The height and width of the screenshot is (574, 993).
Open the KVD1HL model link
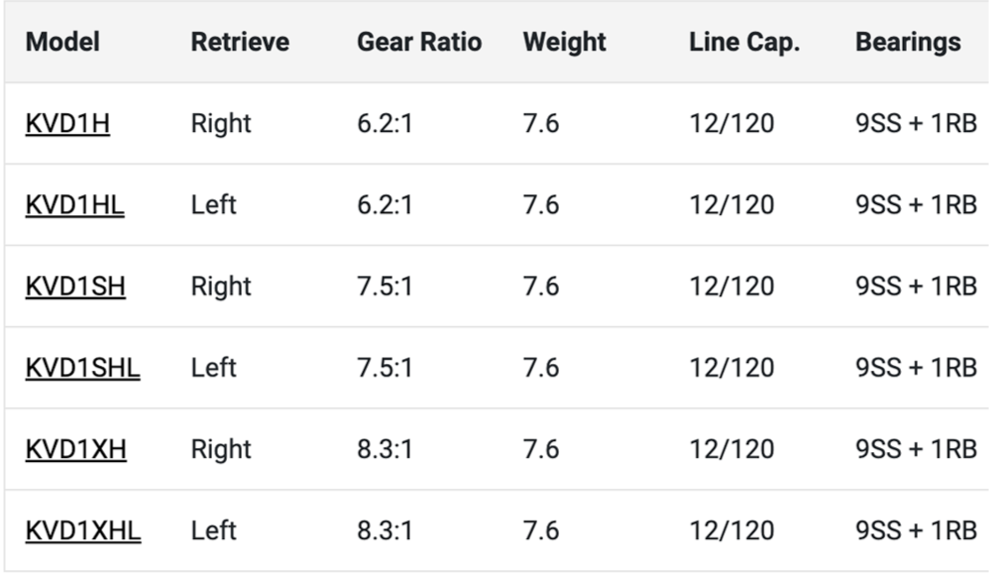[75, 205]
